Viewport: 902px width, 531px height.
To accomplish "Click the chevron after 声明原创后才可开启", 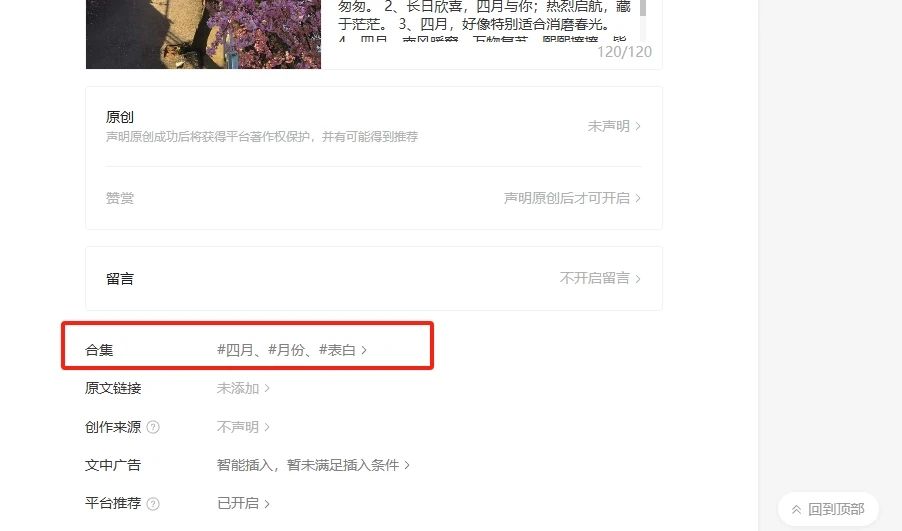I will 638,198.
